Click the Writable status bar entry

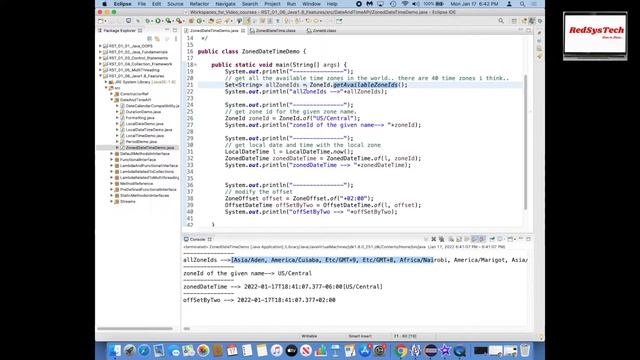309,336
